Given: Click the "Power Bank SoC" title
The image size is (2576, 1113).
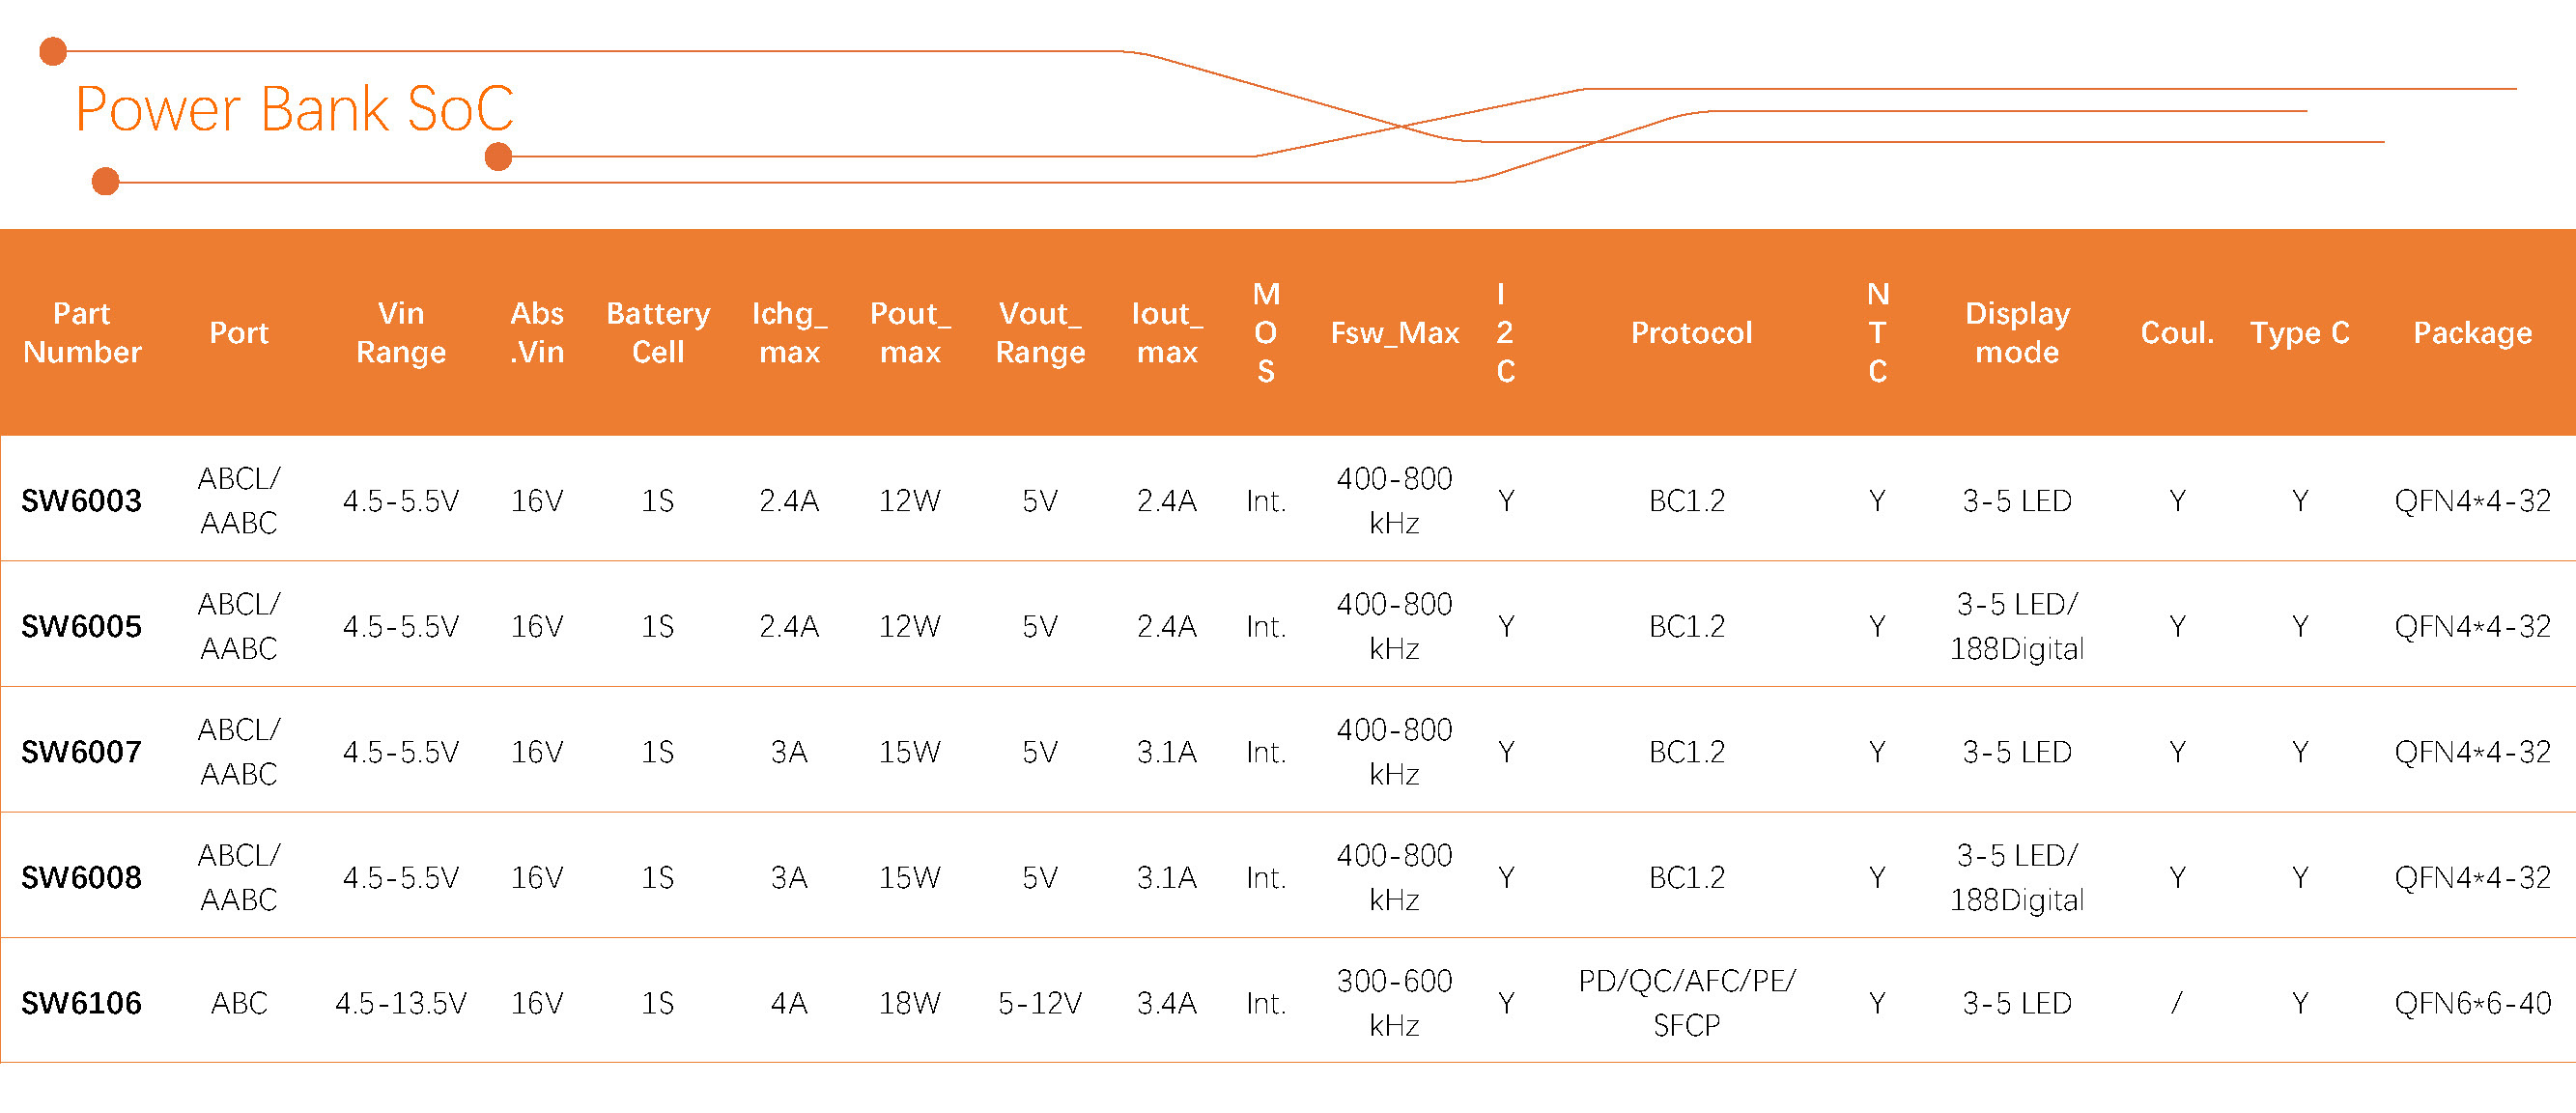Looking at the screenshot, I should tap(294, 109).
